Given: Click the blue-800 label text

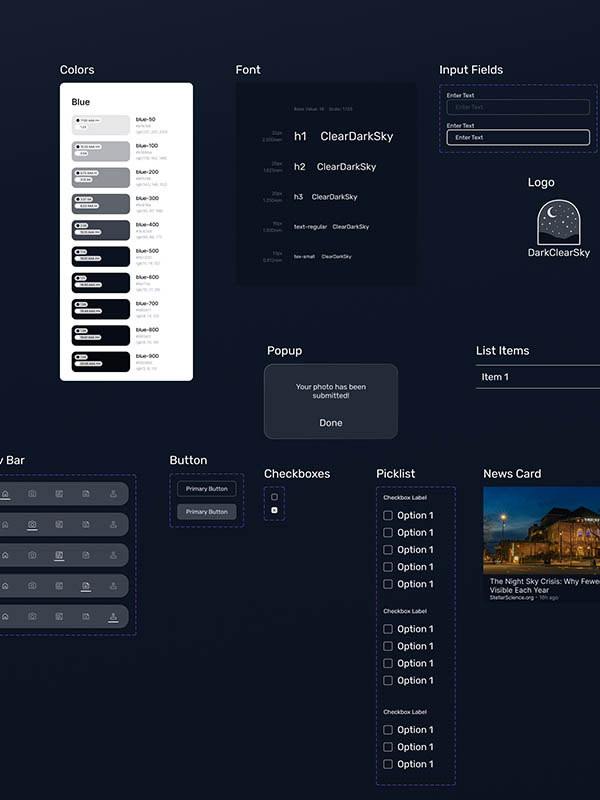Looking at the screenshot, I should (147, 330).
